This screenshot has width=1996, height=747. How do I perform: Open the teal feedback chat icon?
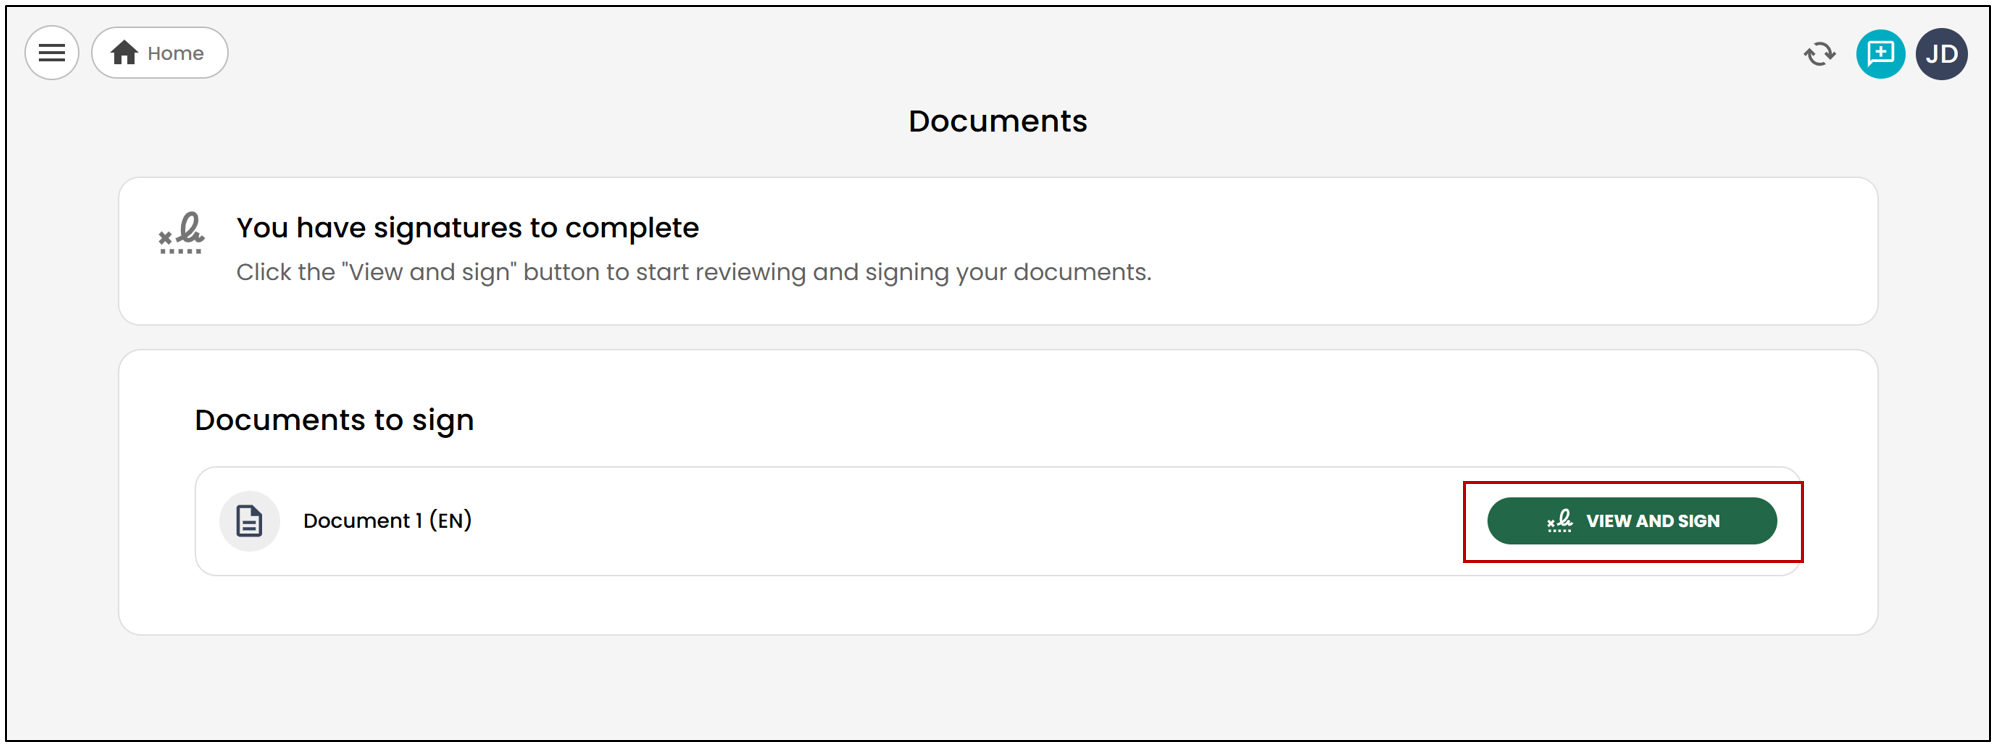[x=1880, y=53]
